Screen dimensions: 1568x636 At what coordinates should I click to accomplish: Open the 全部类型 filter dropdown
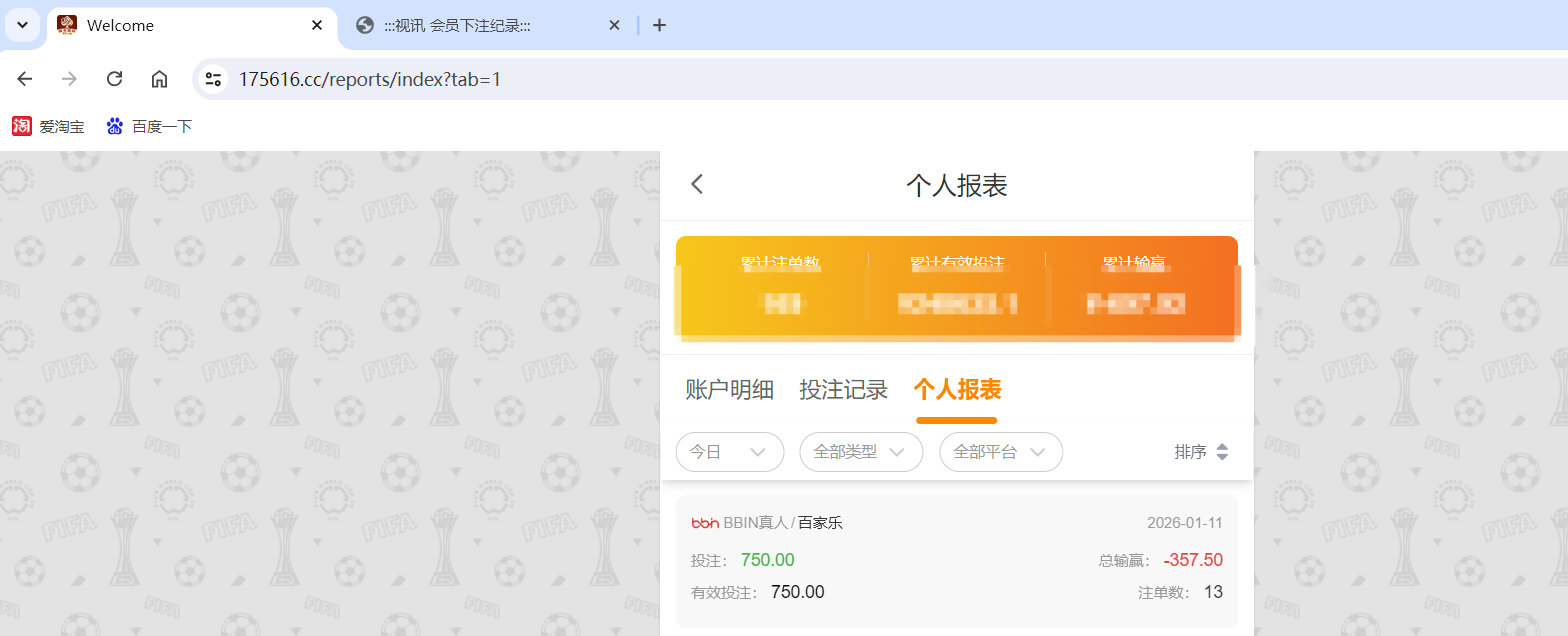(x=861, y=452)
